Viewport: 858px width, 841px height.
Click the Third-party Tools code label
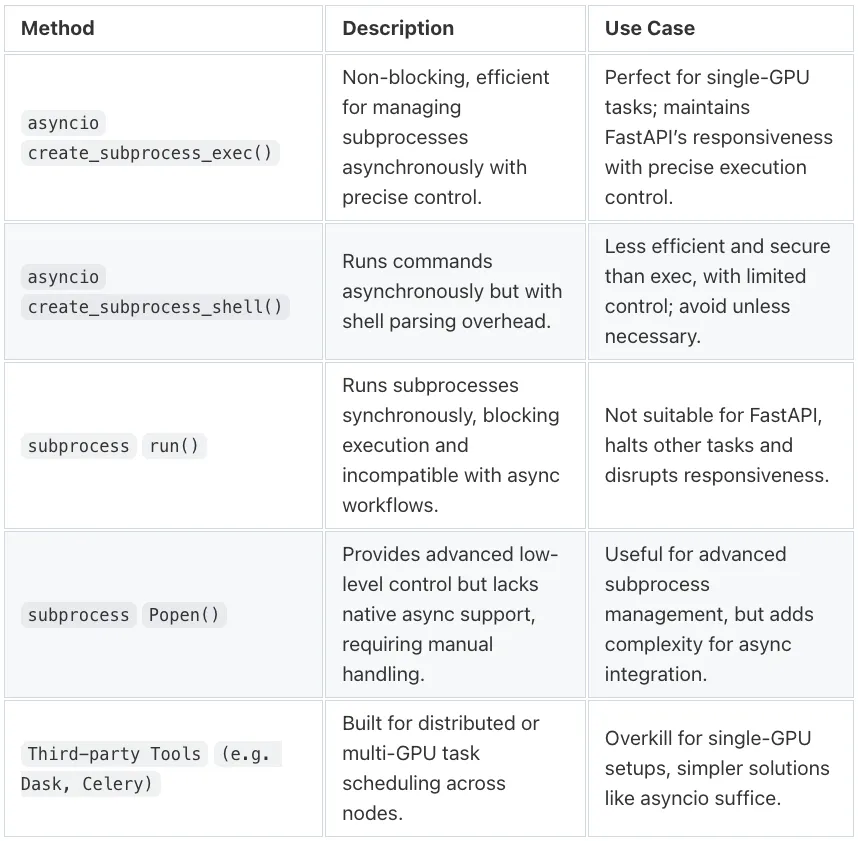click(114, 753)
